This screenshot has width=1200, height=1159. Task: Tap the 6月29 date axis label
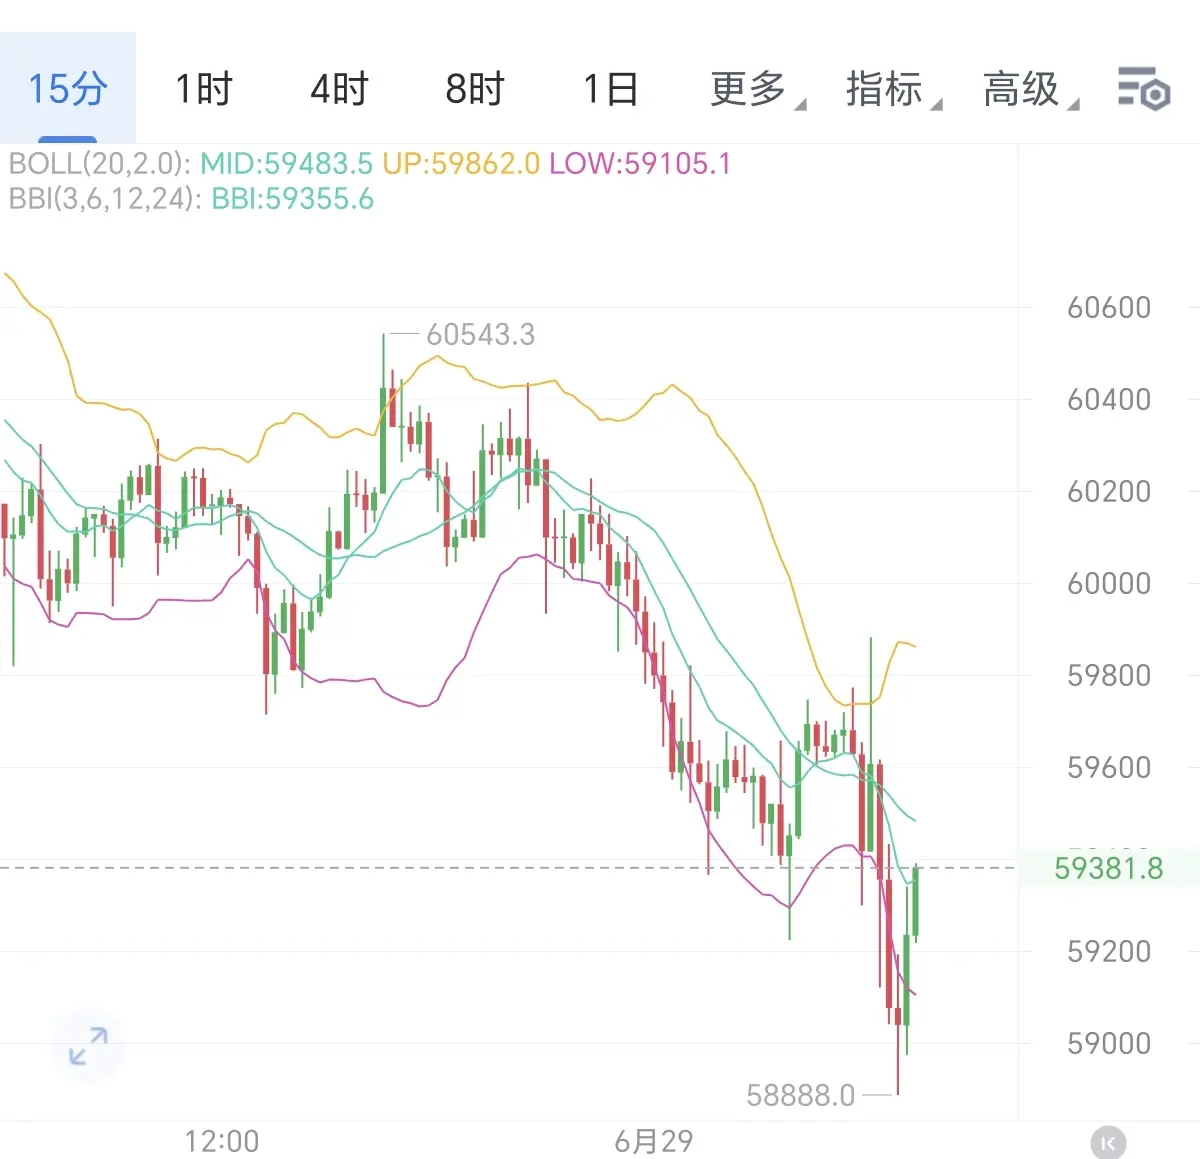point(653,1141)
